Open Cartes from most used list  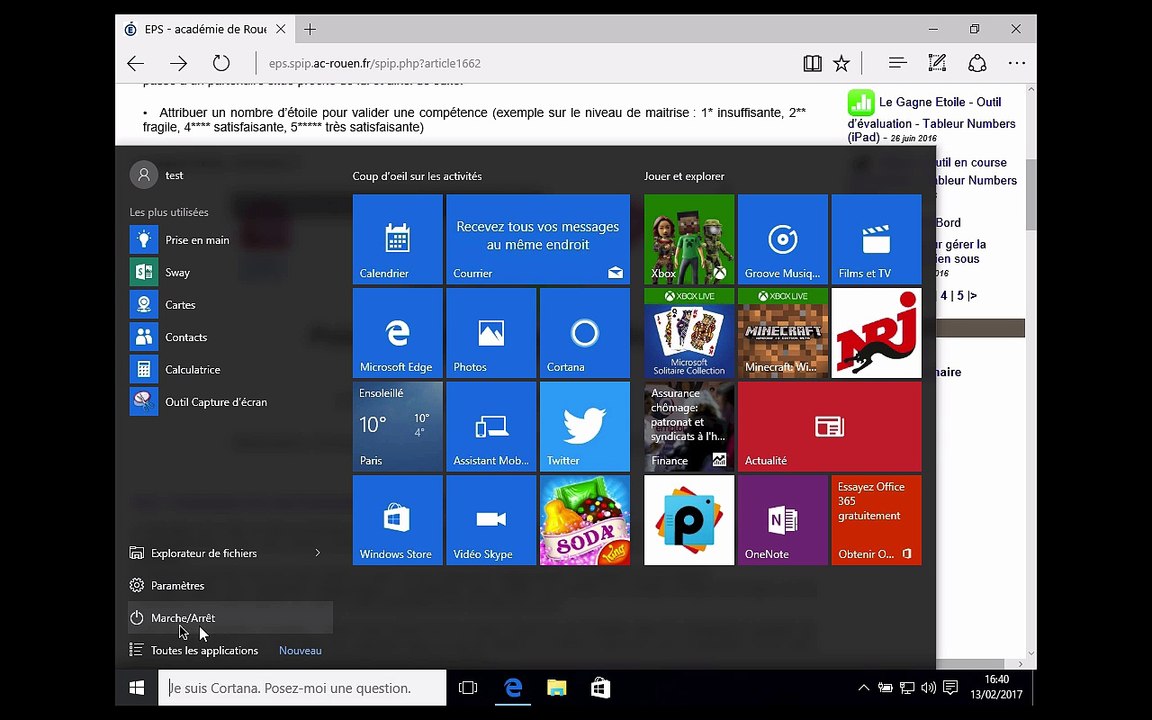click(230, 304)
